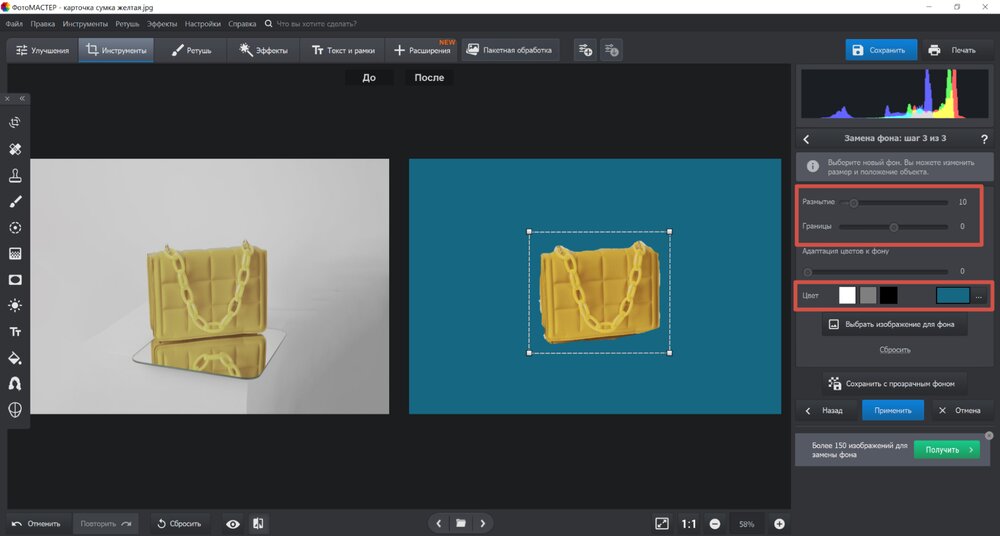This screenshot has height=536, width=1000.
Task: Switch to the «Ретушь» tab
Action: tap(191, 50)
